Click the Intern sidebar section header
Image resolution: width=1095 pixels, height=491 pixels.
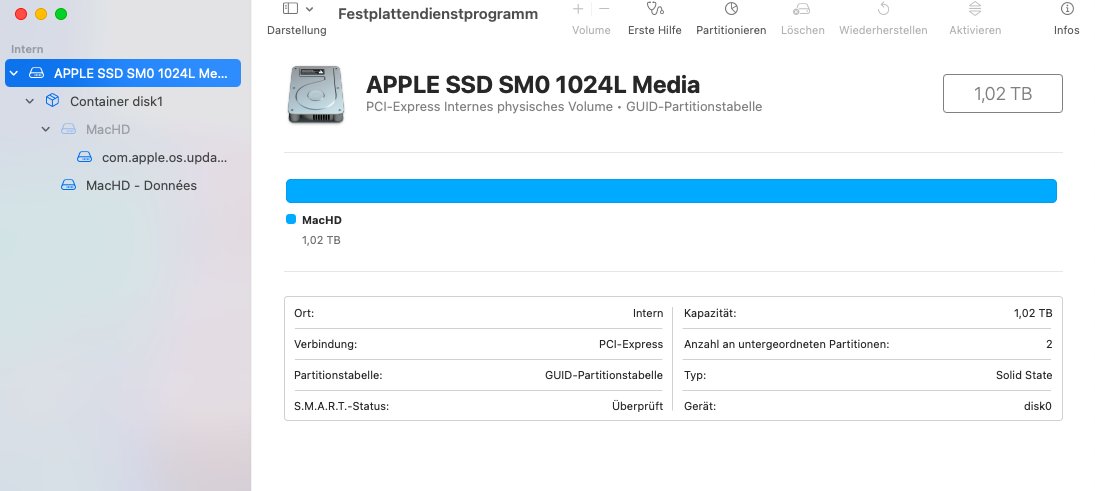click(x=27, y=49)
